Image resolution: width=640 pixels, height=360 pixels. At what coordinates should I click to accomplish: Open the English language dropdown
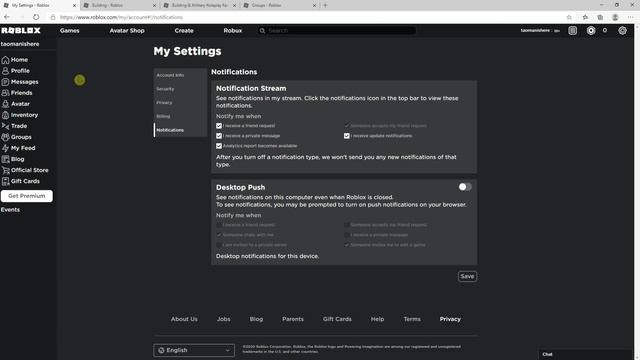click(x=194, y=350)
